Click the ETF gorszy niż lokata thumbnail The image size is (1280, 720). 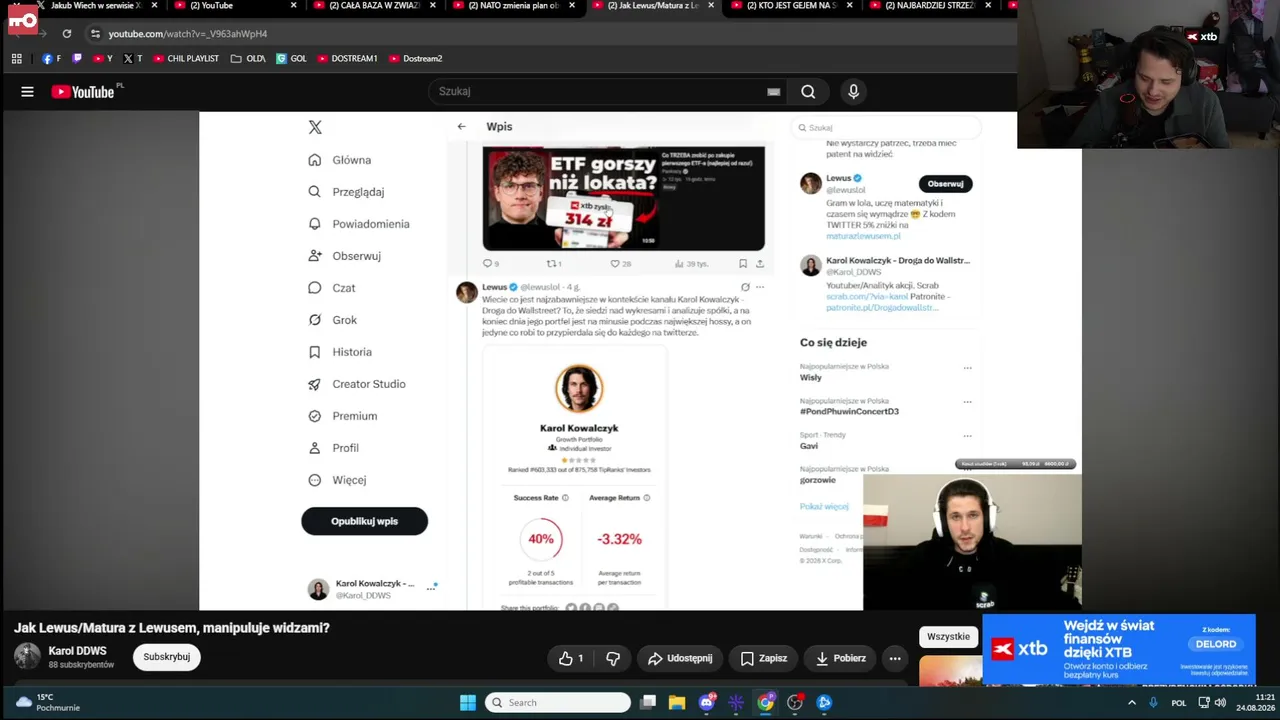coord(623,198)
